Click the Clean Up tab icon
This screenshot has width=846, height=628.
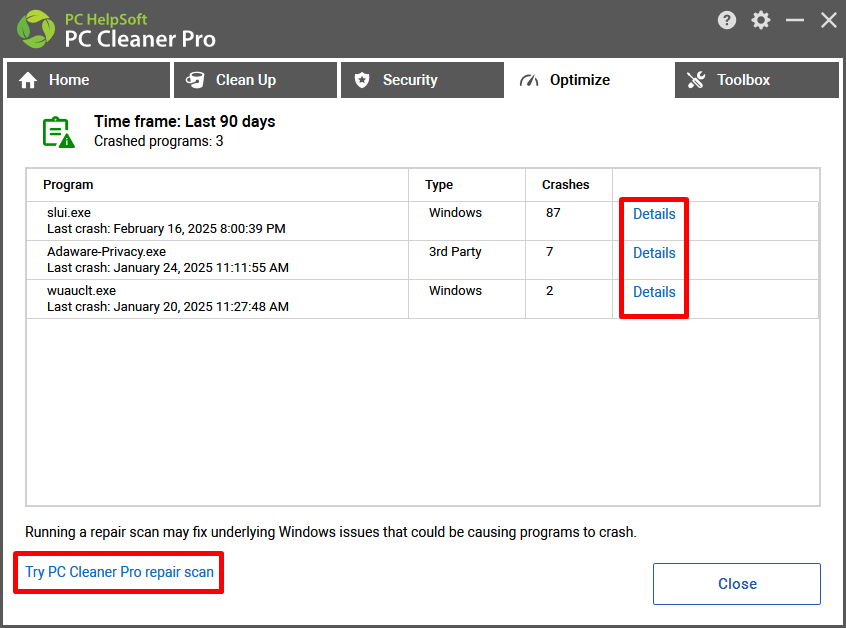point(195,80)
